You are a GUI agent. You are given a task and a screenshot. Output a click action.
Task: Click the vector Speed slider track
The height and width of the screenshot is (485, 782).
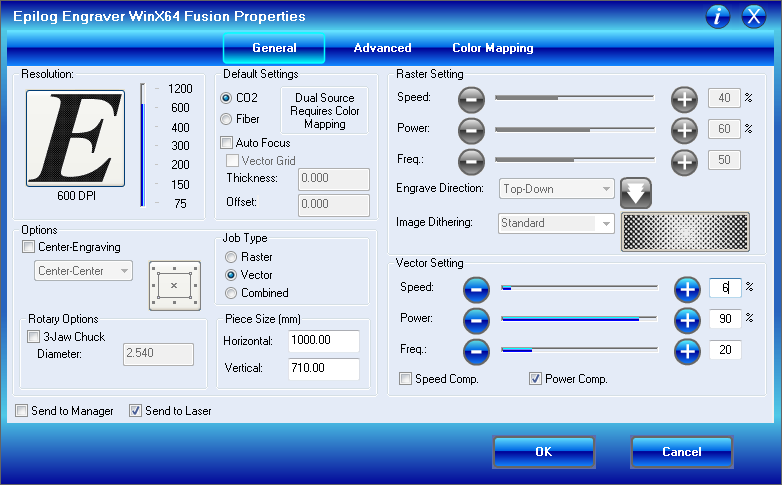pos(580,287)
